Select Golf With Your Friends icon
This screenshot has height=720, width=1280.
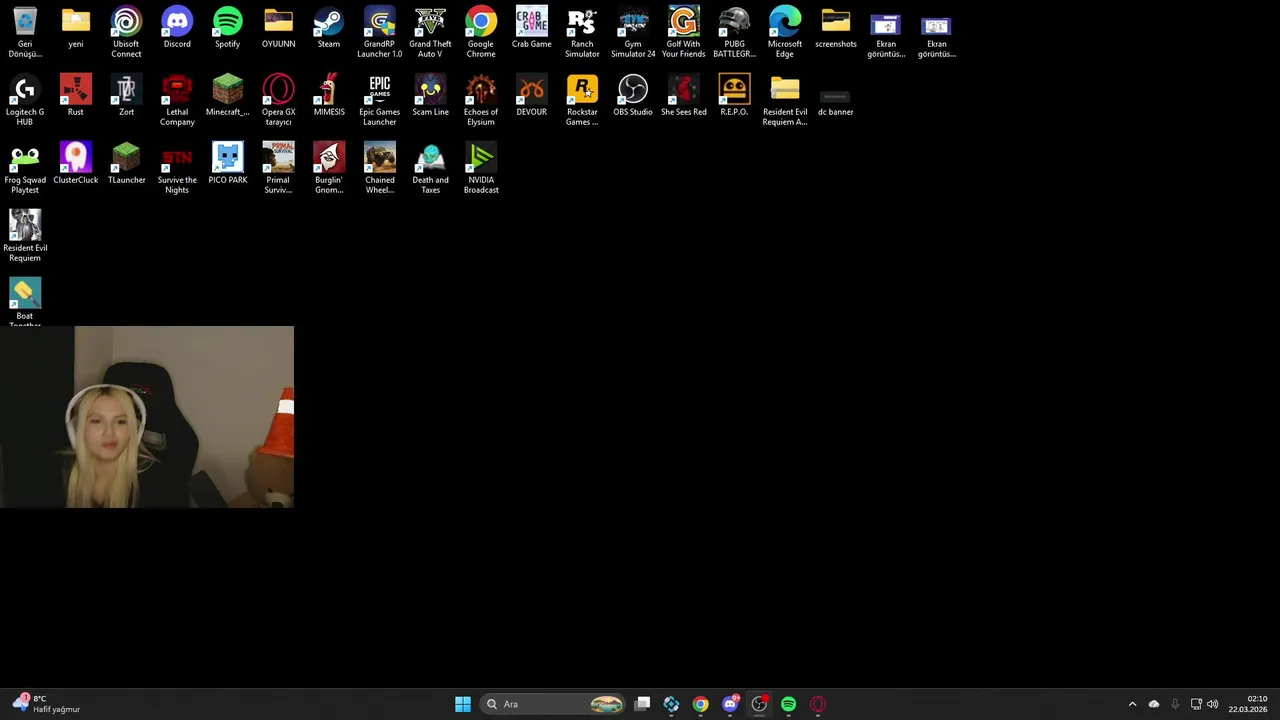point(683,33)
